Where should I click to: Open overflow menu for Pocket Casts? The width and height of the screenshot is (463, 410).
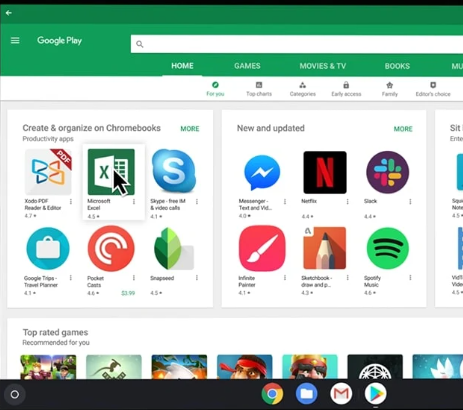coord(134,278)
